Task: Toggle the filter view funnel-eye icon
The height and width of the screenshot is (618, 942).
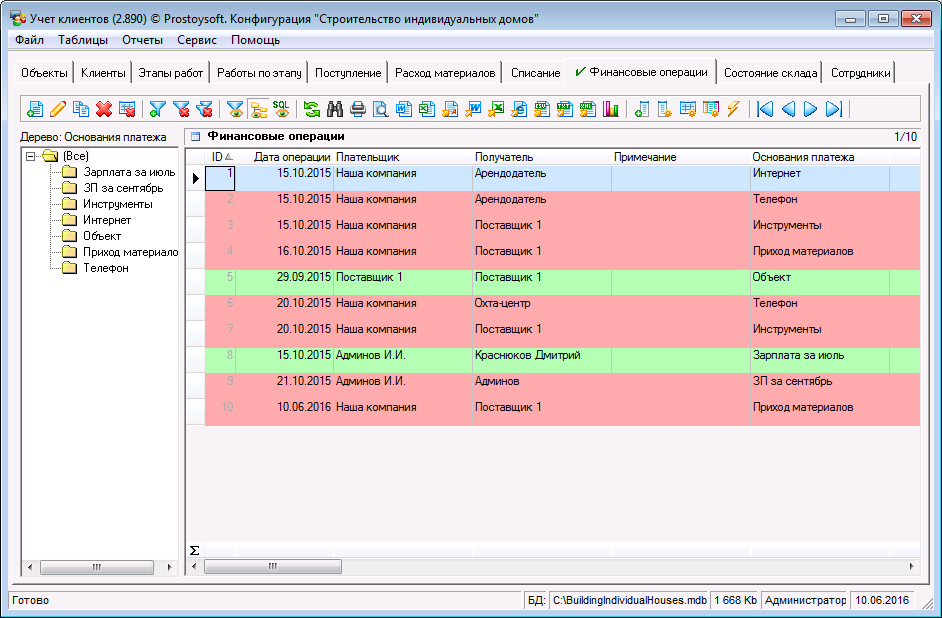Action: (x=235, y=109)
